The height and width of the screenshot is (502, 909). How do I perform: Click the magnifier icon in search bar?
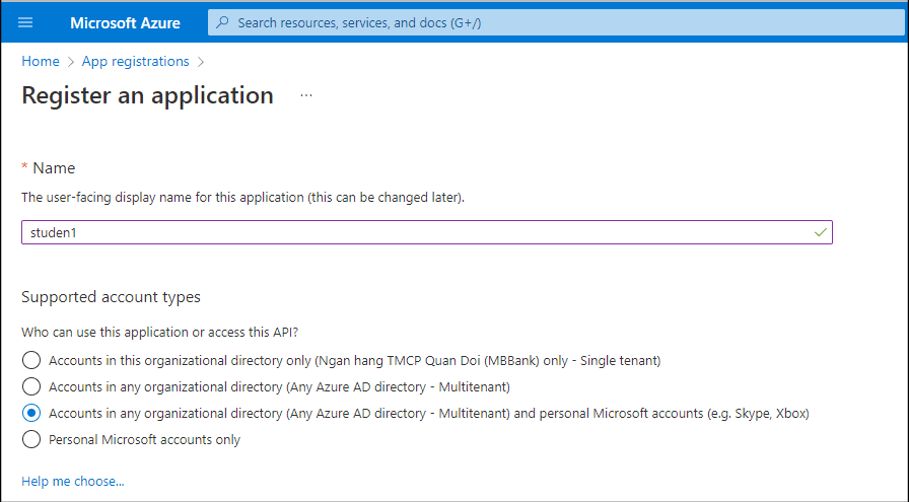click(x=223, y=22)
